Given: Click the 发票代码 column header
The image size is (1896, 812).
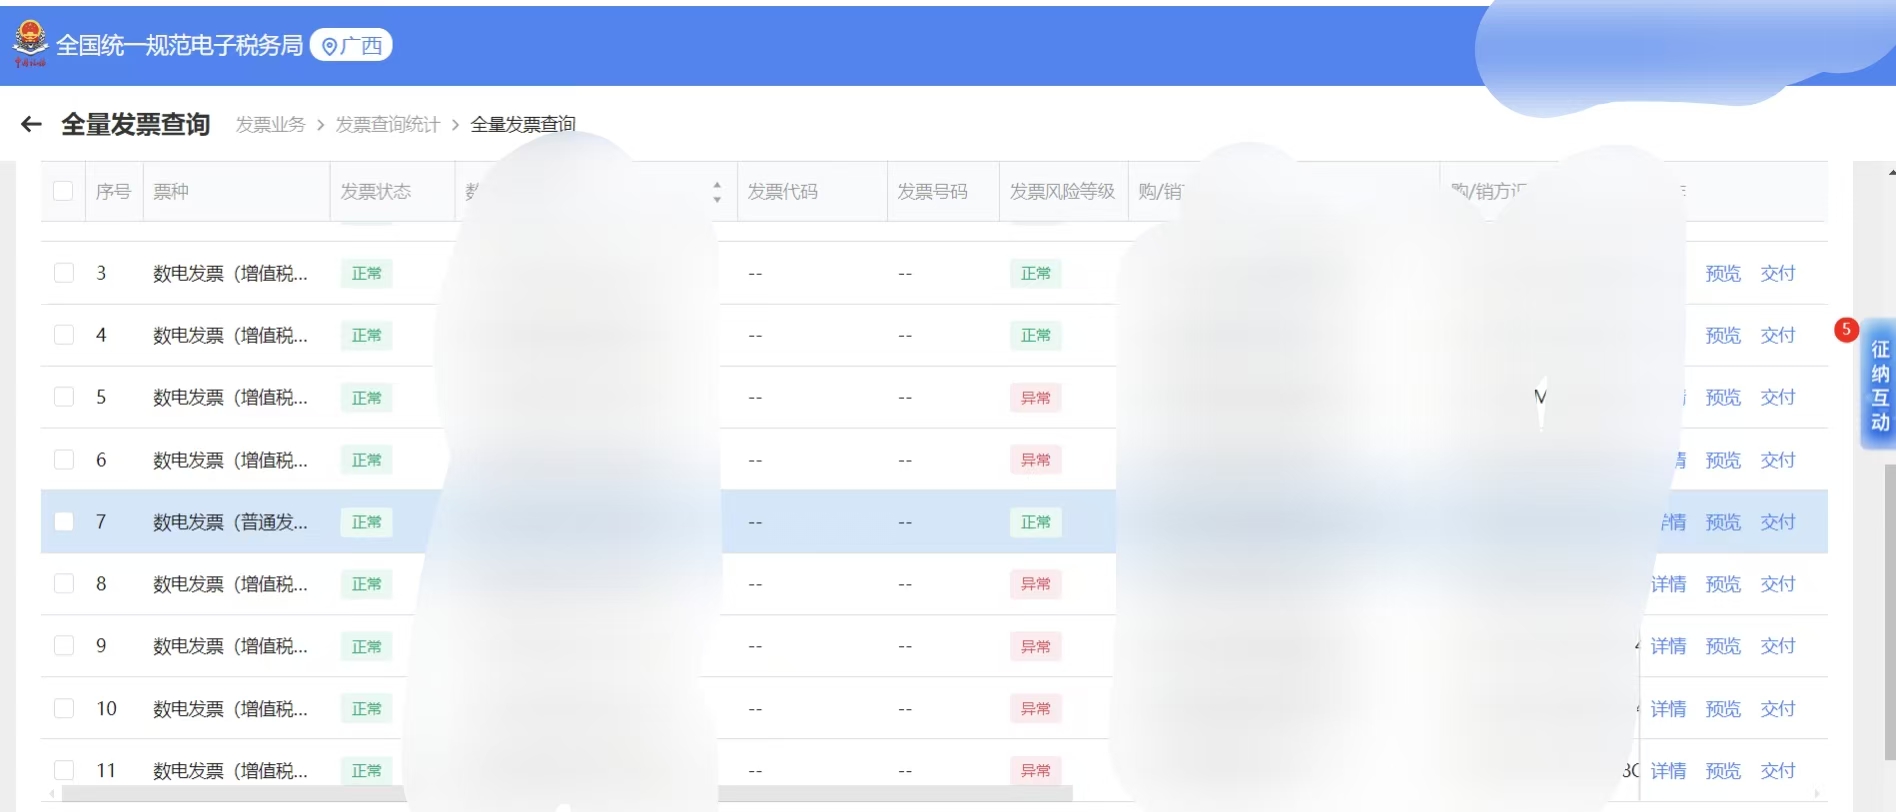Looking at the screenshot, I should 783,191.
